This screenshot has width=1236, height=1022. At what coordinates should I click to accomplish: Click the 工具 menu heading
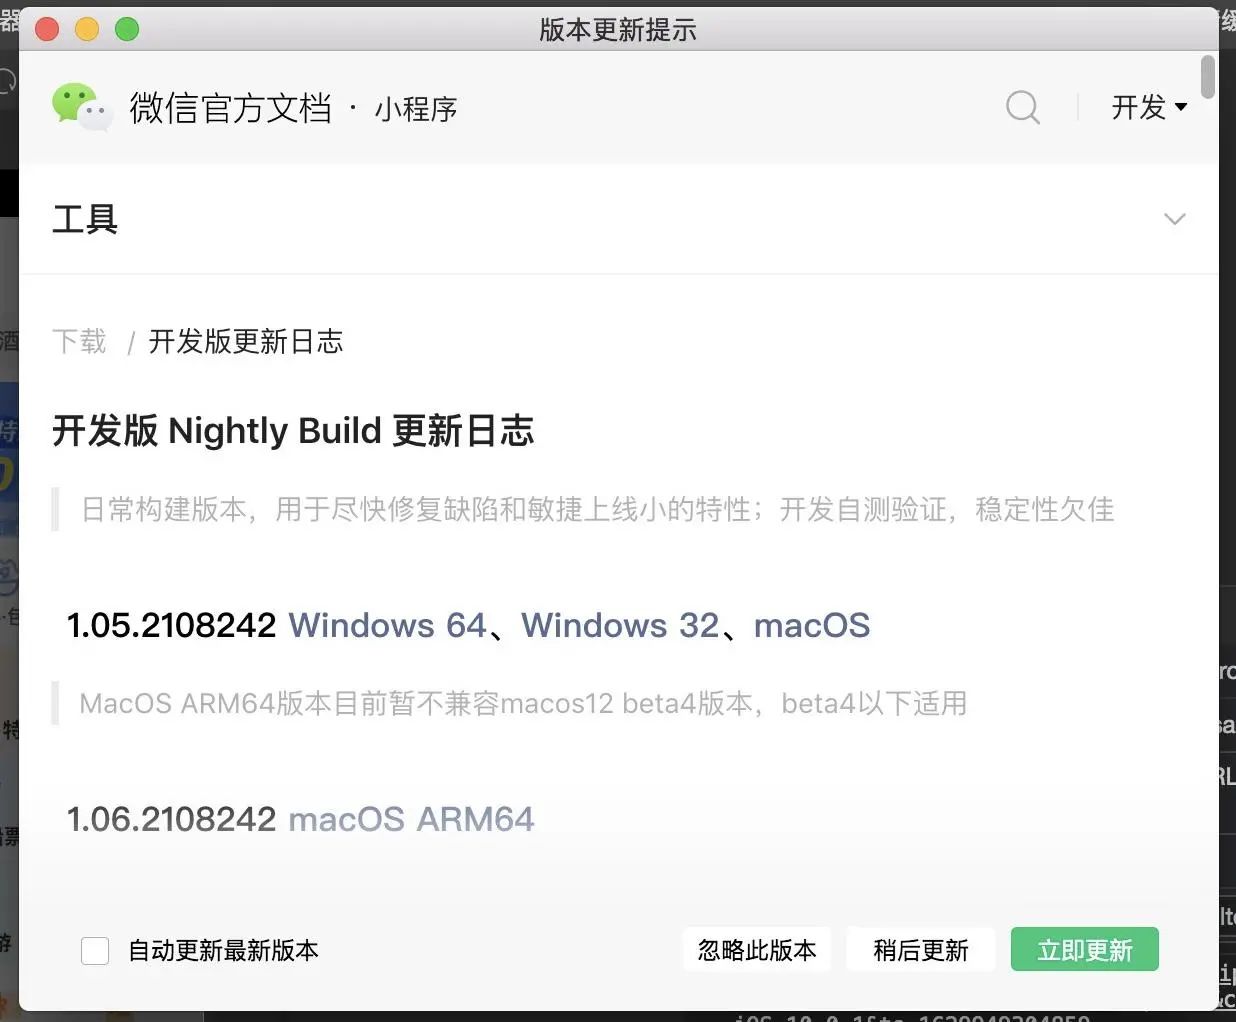pos(85,219)
